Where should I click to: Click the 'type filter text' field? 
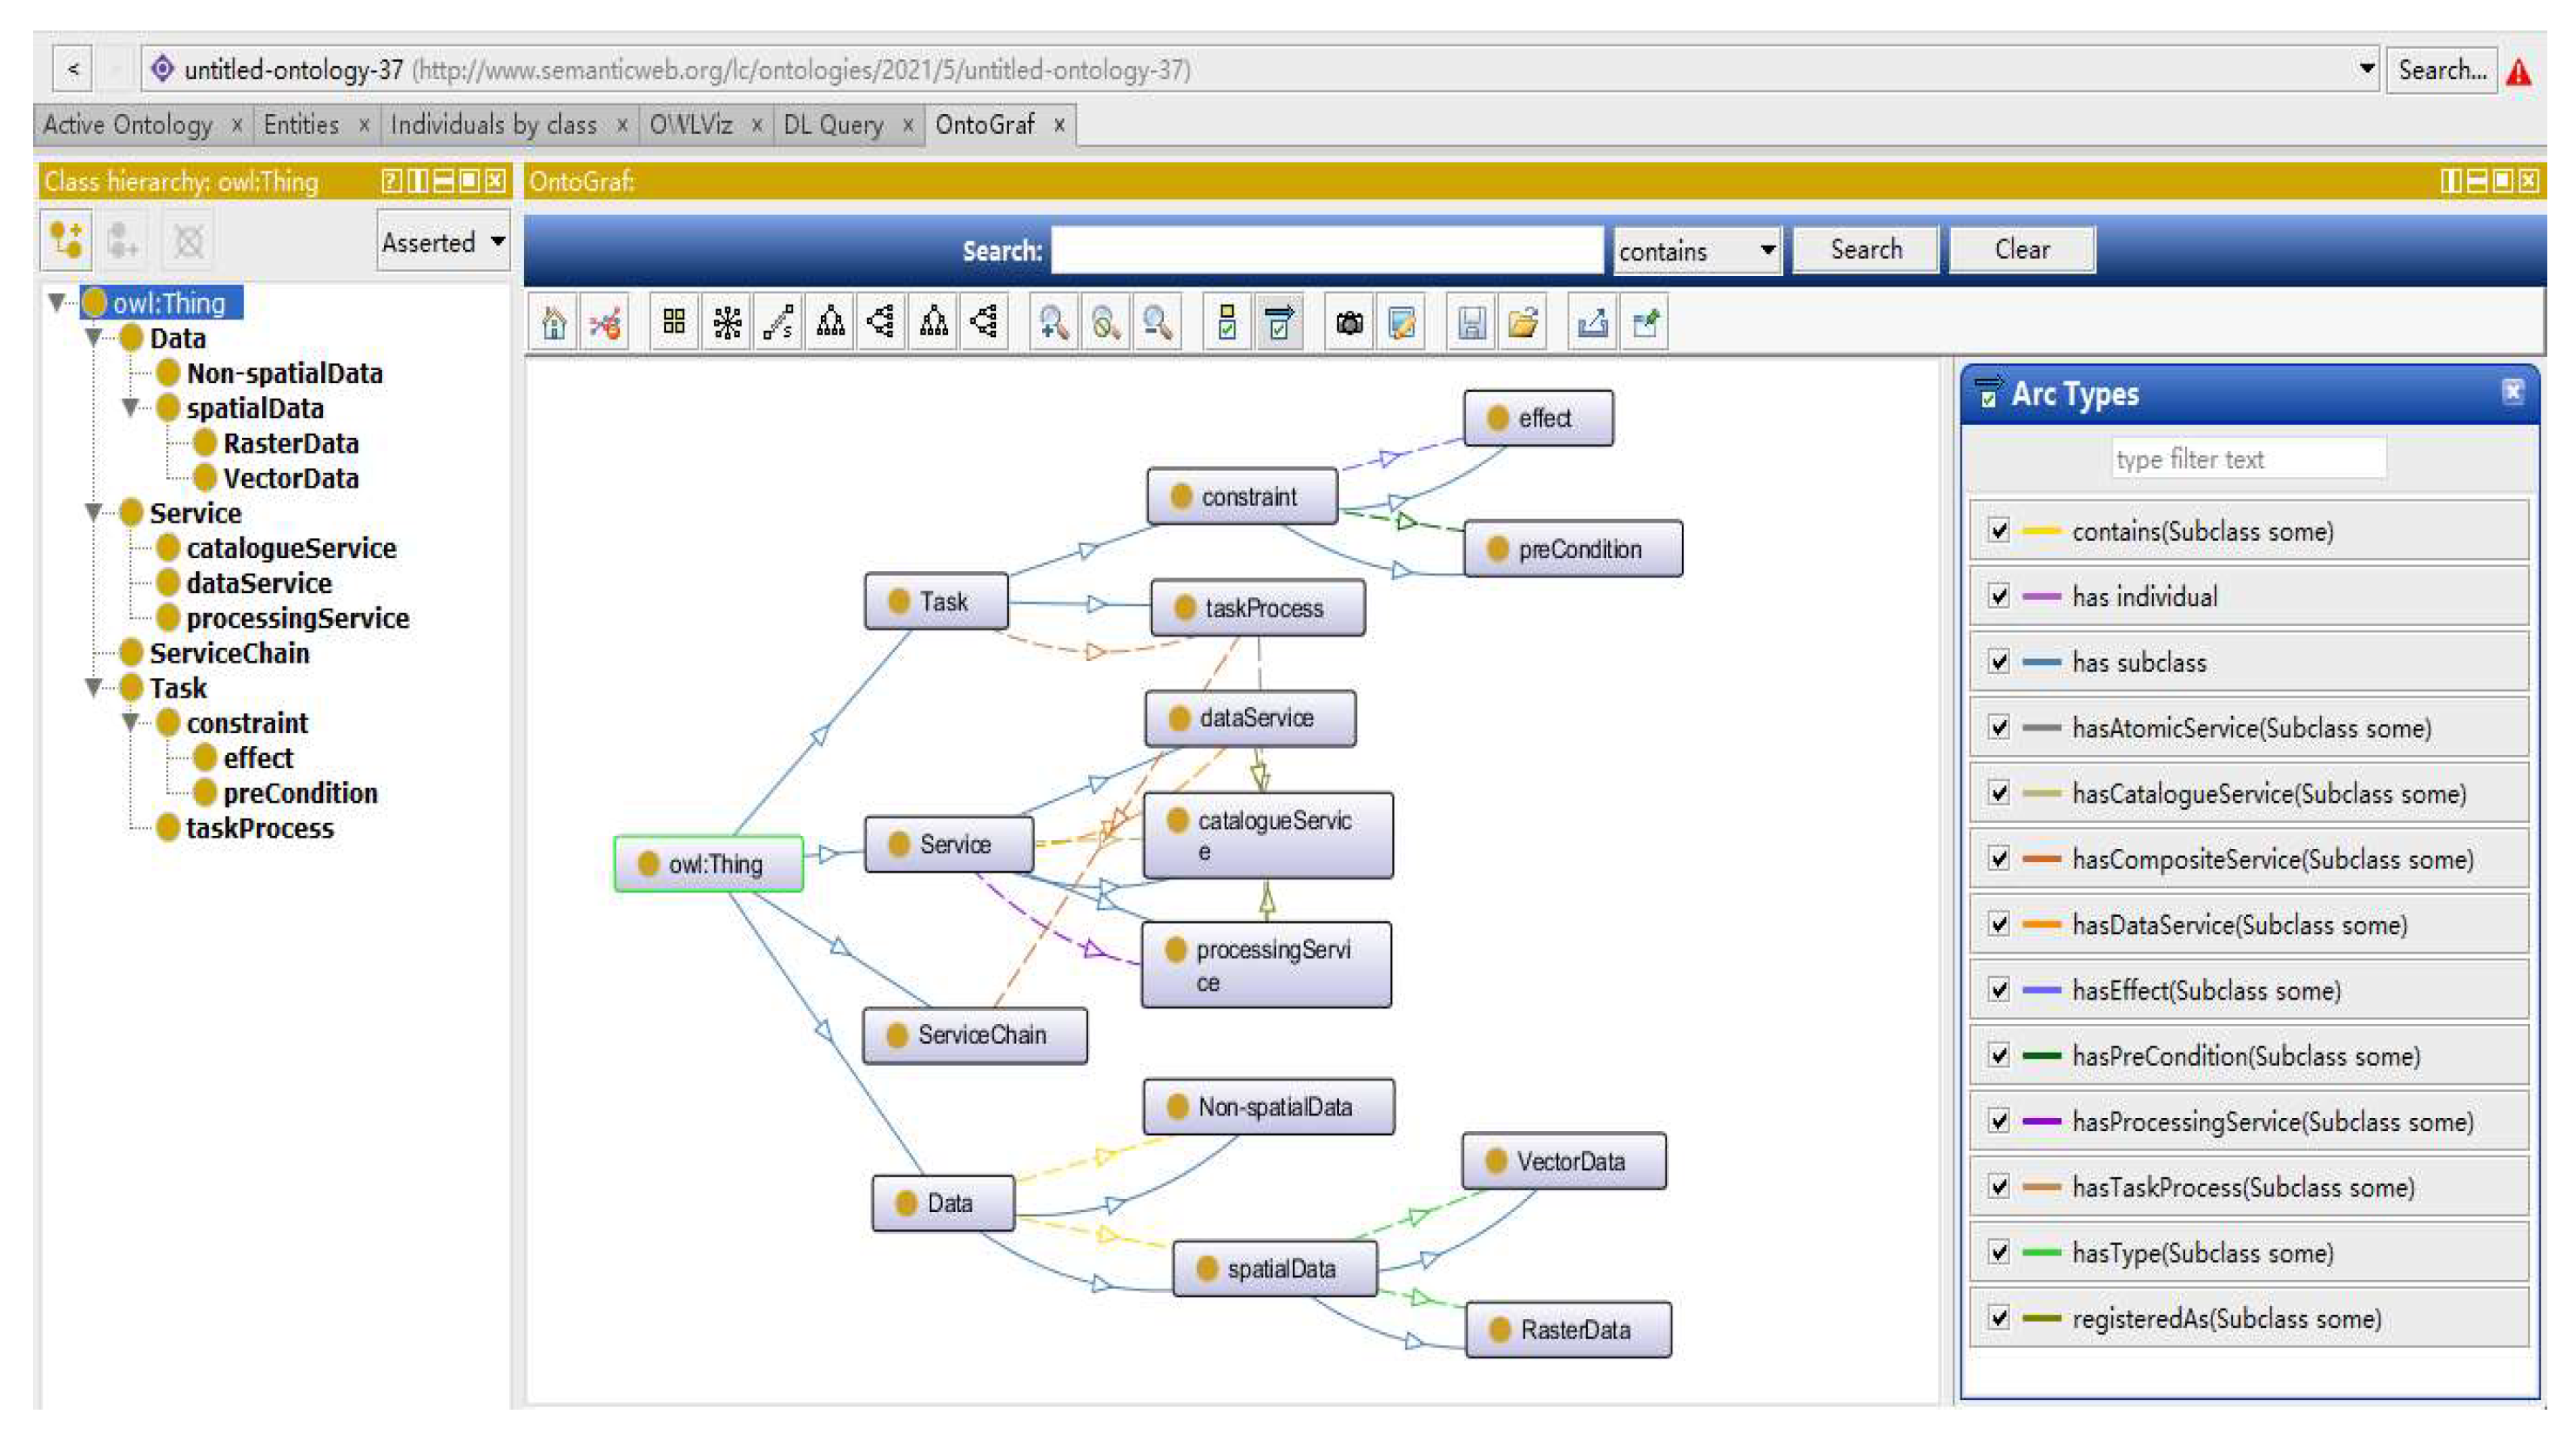[x=2248, y=459]
